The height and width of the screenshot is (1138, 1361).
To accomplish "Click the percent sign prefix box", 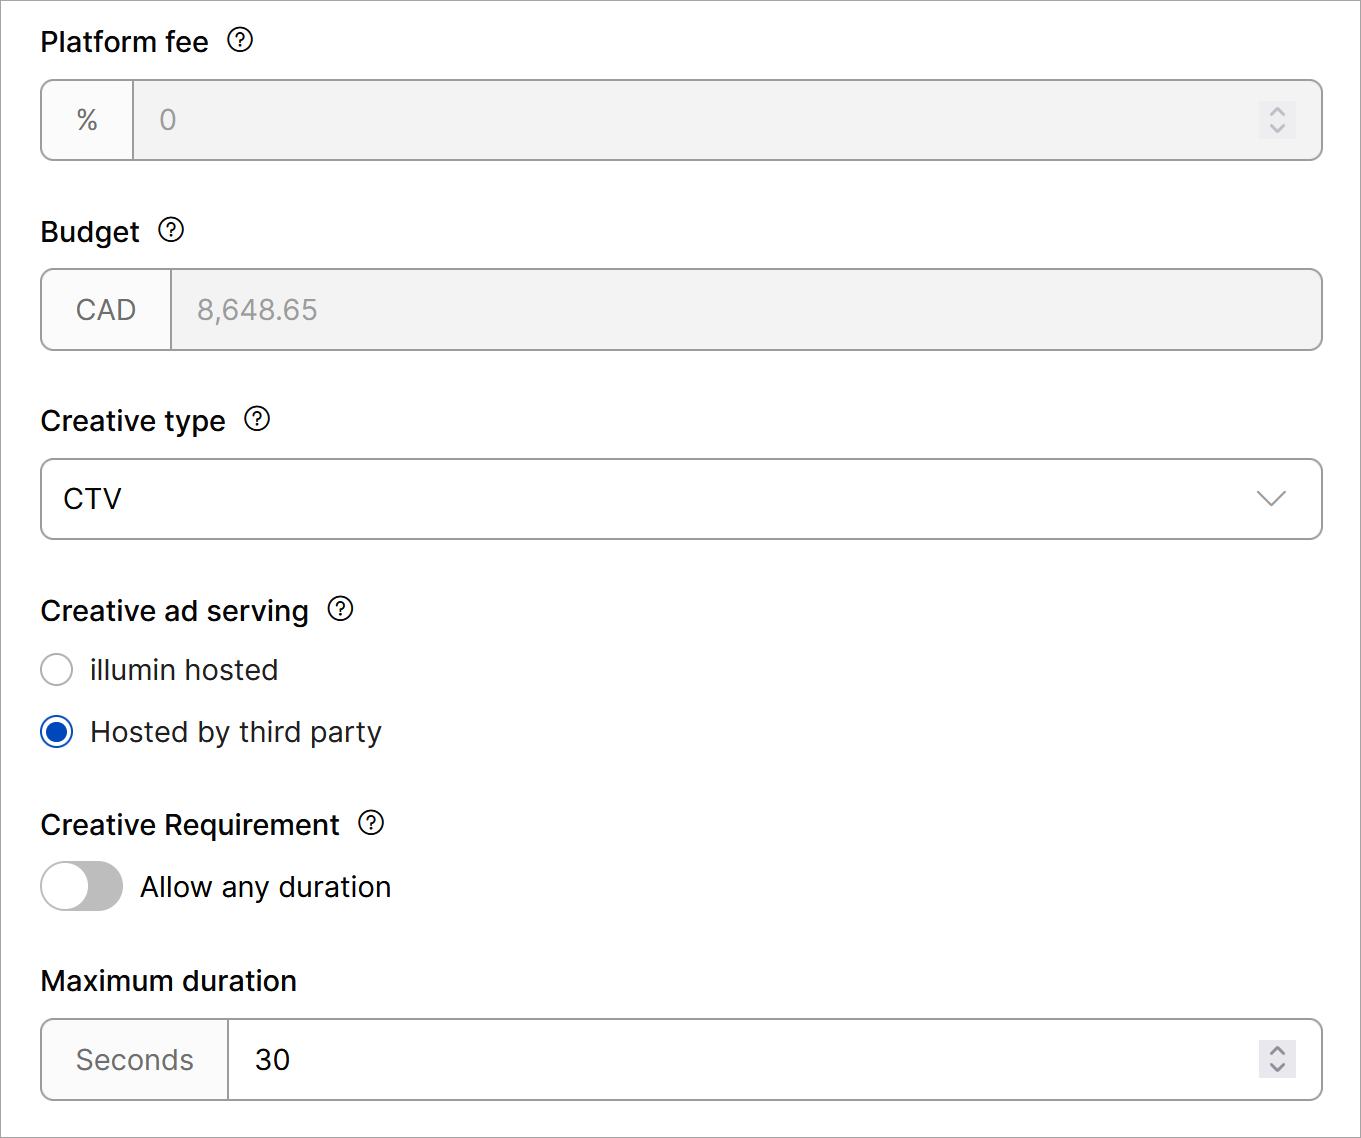I will point(87,120).
